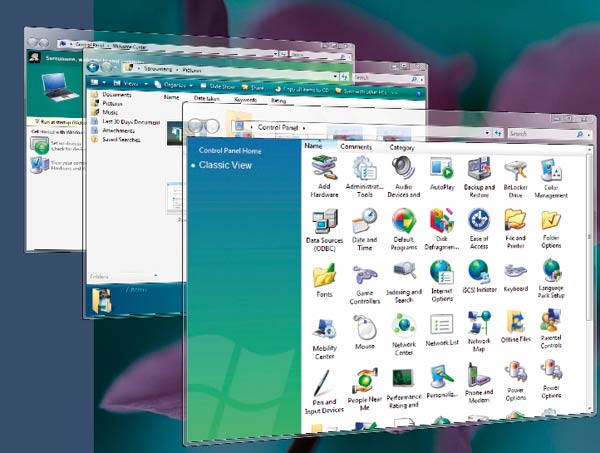This screenshot has width=600, height=453.
Task: Open the Indexing and Search icon
Action: tap(404, 272)
